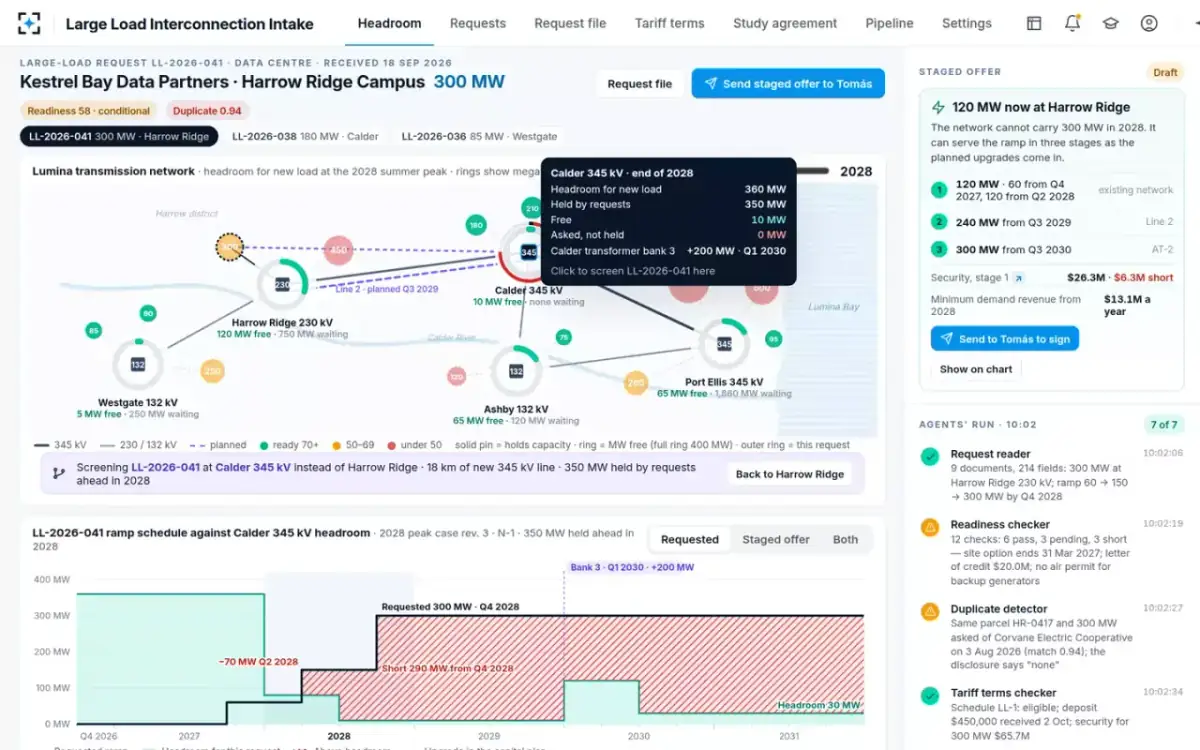
Task: Select request chip LL-2026-038 Calder
Action: (x=305, y=137)
